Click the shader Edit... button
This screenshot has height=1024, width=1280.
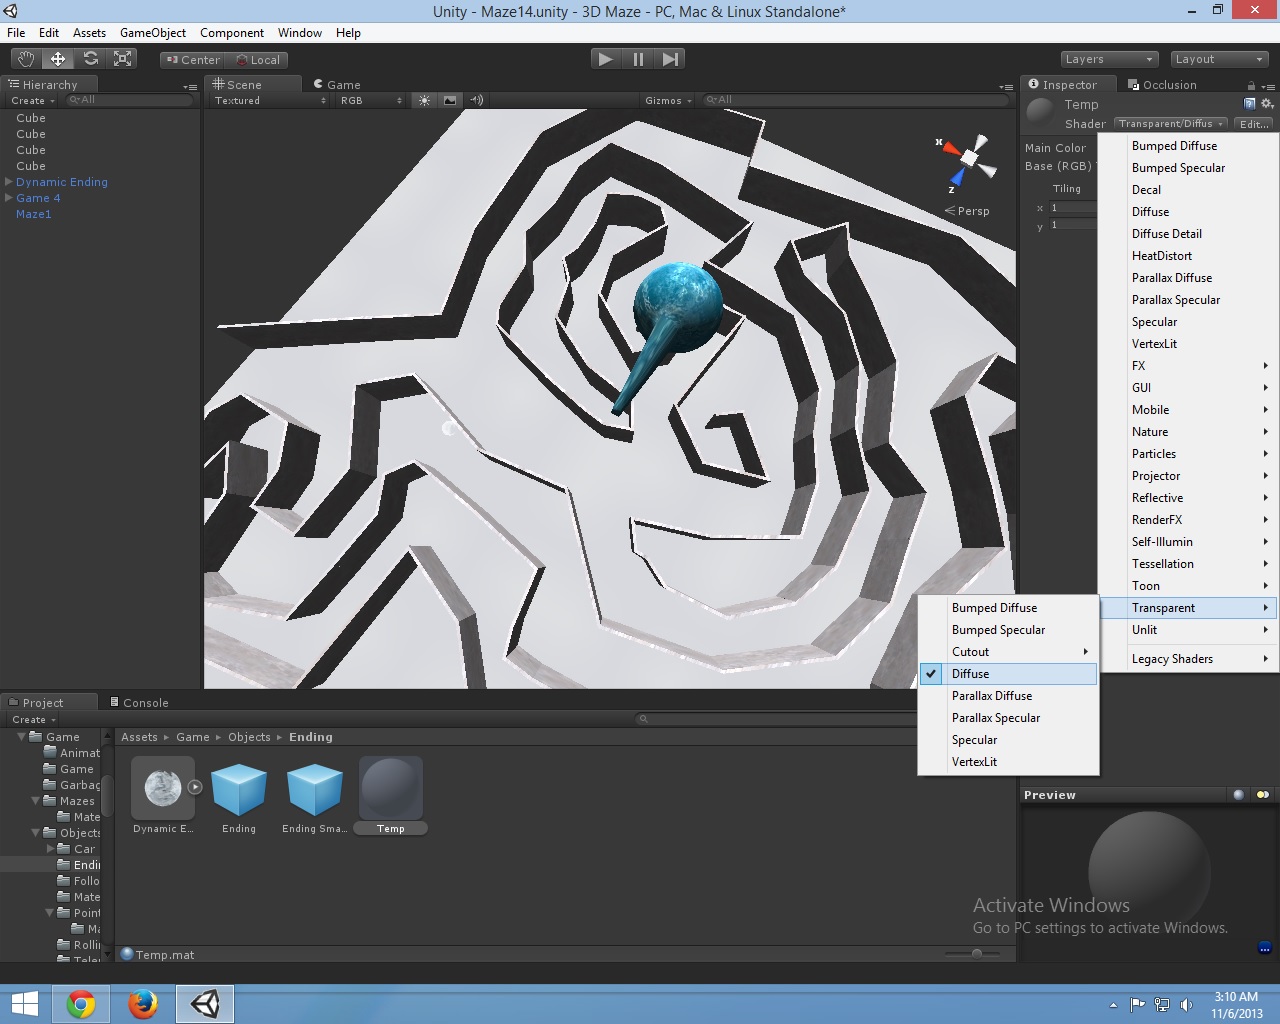point(1254,124)
